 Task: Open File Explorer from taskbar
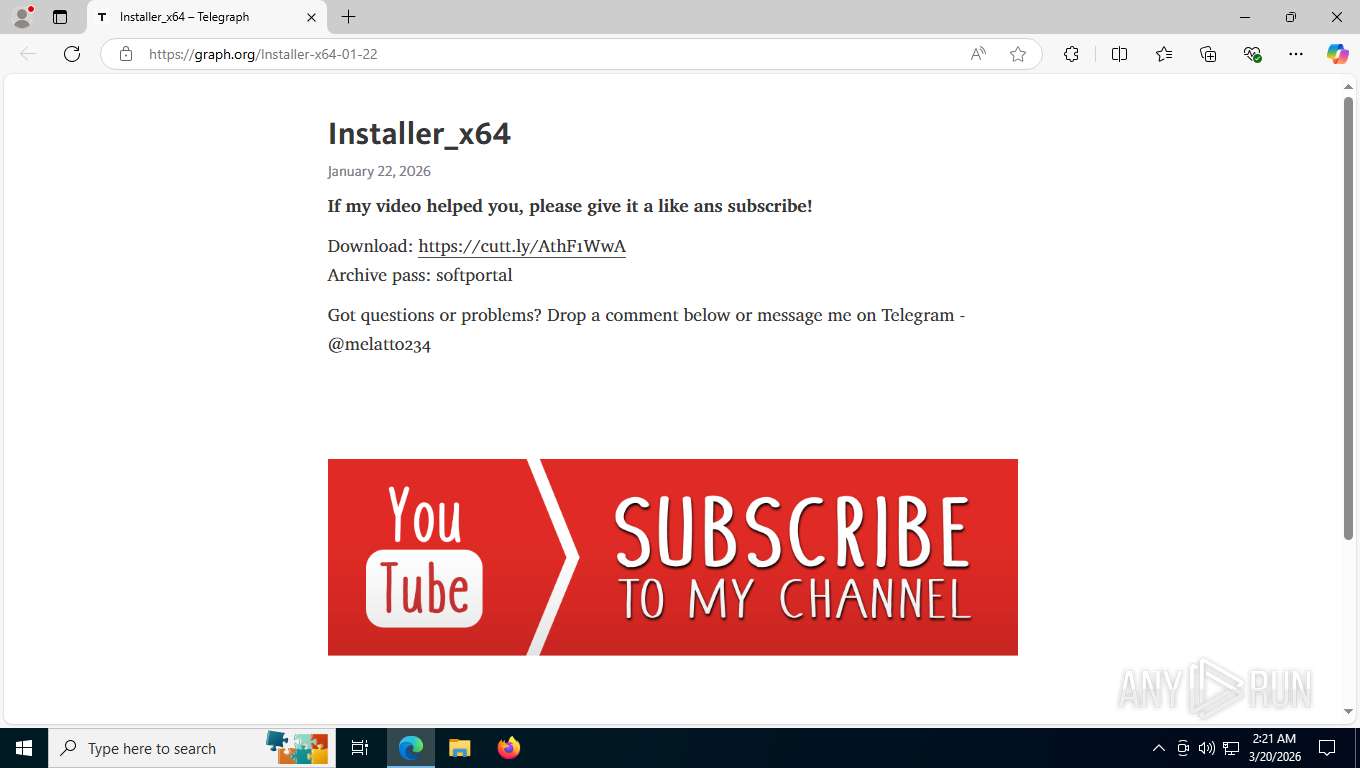point(459,748)
